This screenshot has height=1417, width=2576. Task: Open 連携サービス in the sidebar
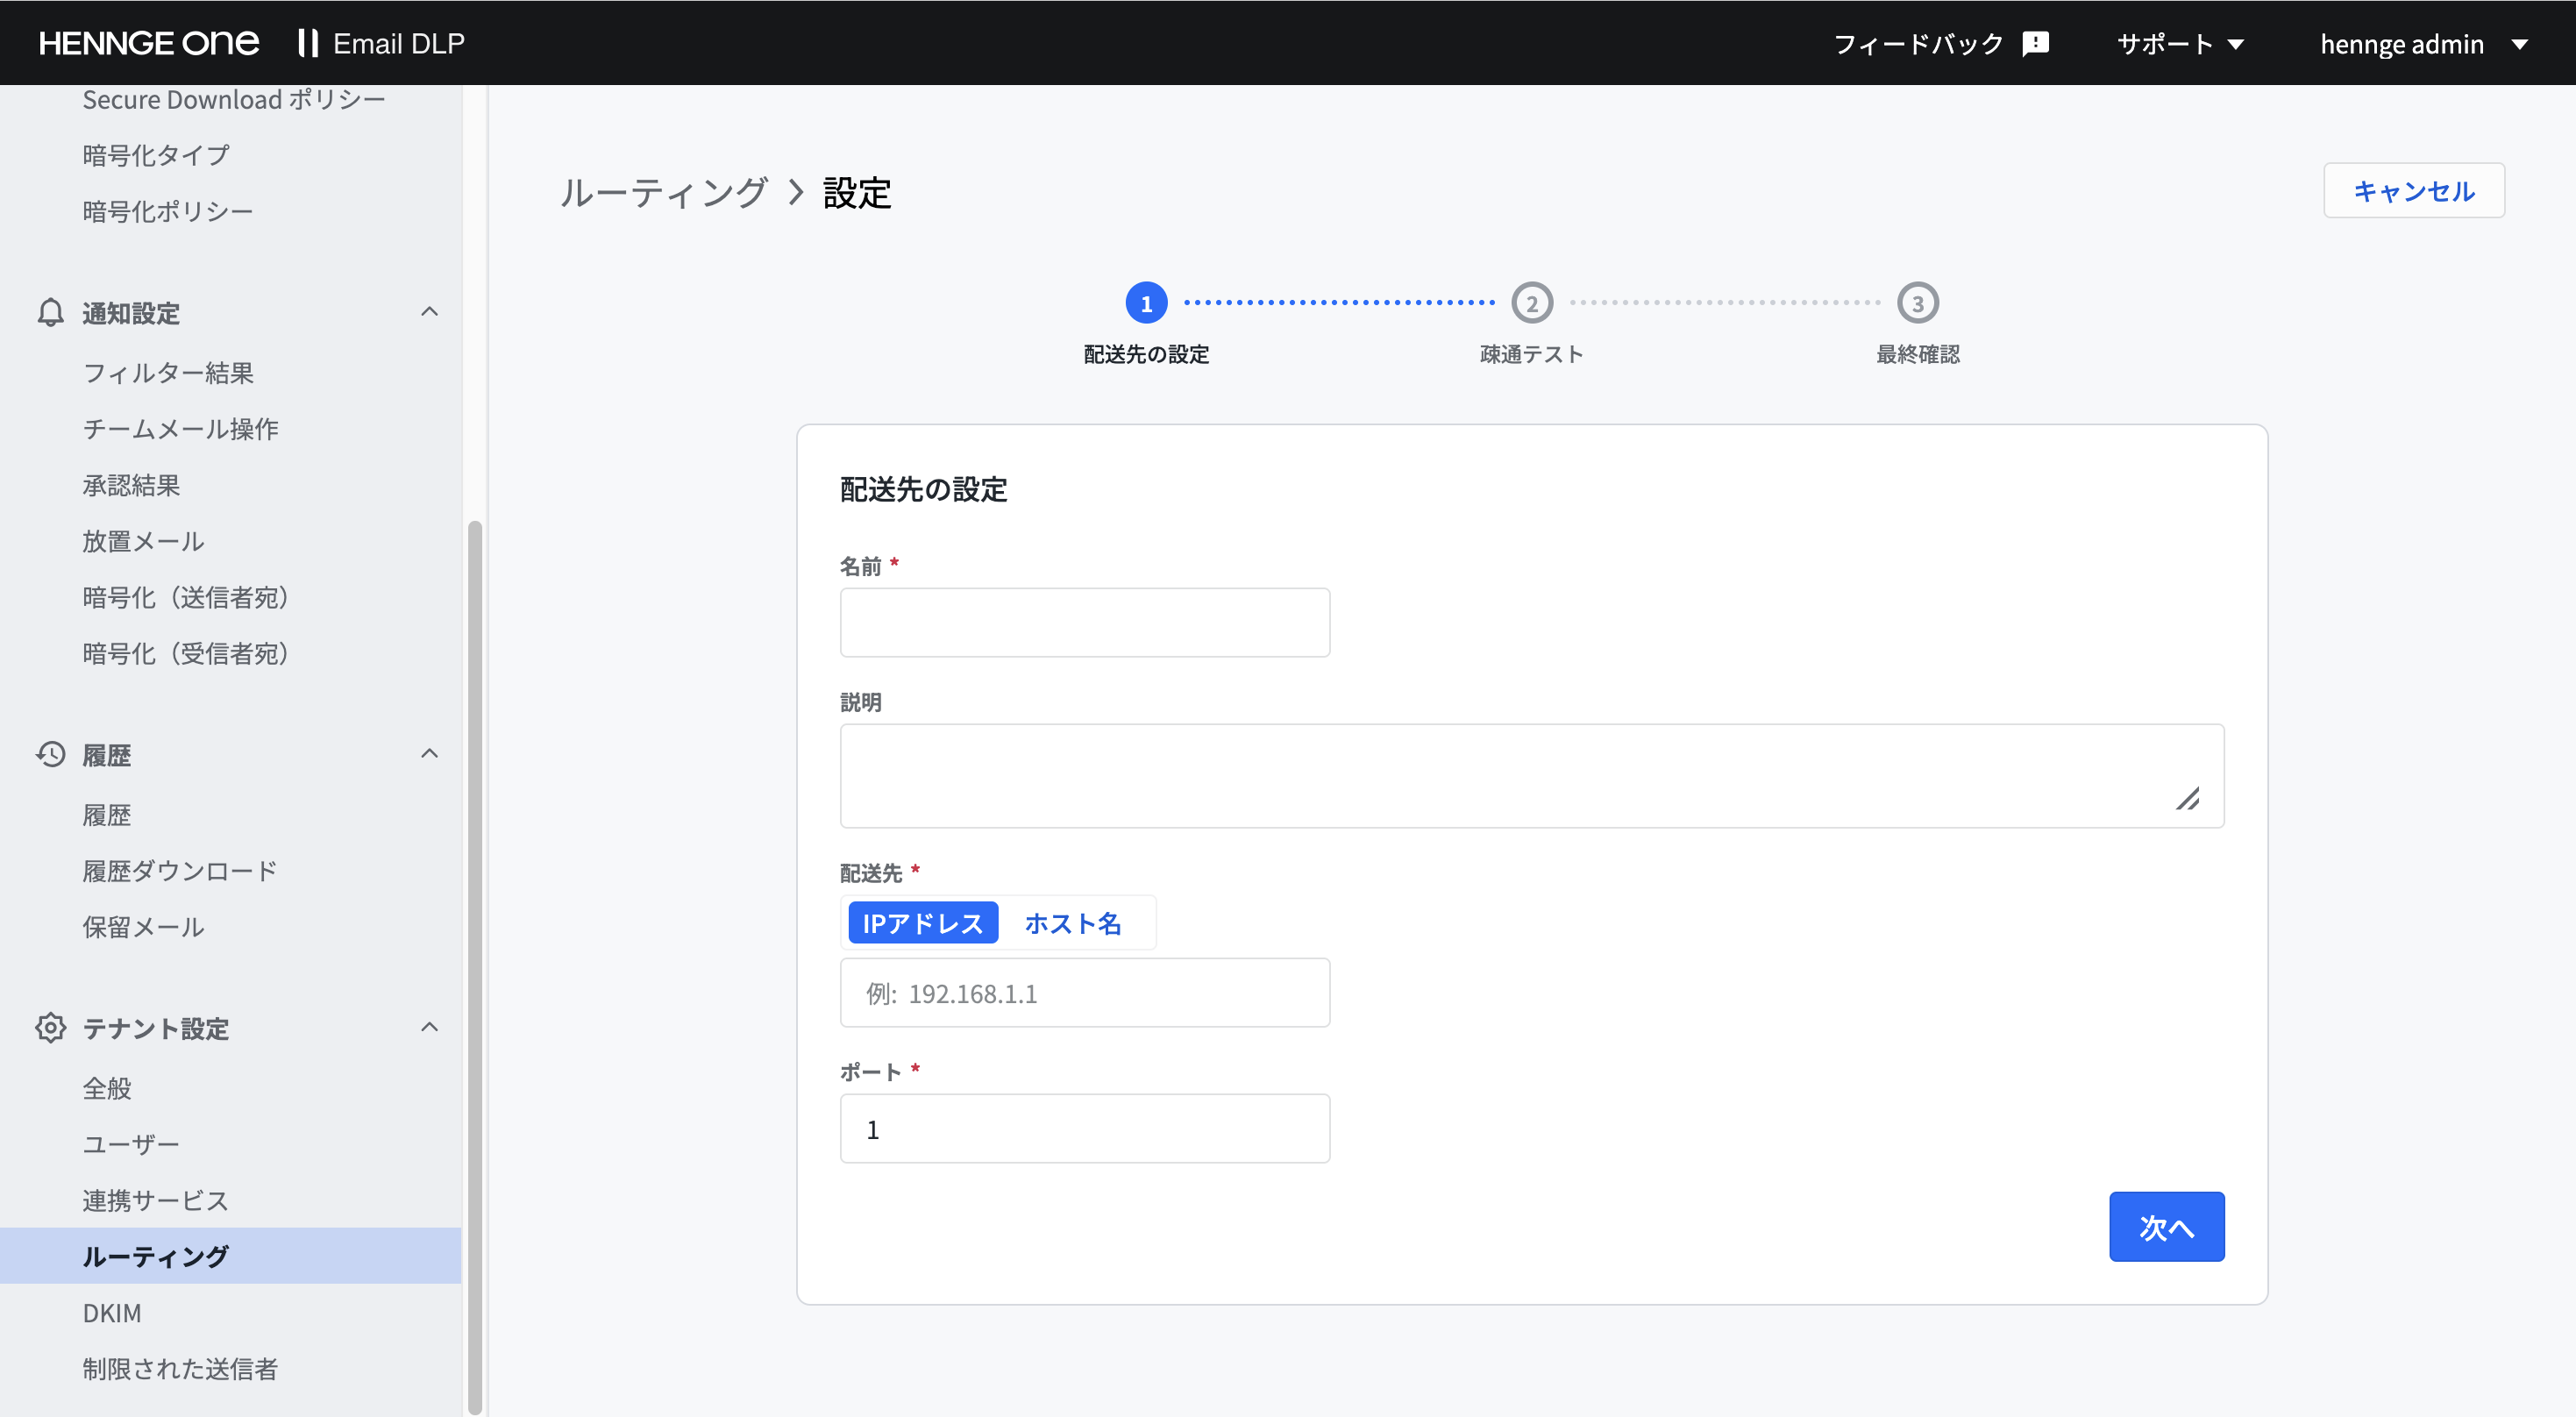pyautogui.click(x=156, y=1200)
